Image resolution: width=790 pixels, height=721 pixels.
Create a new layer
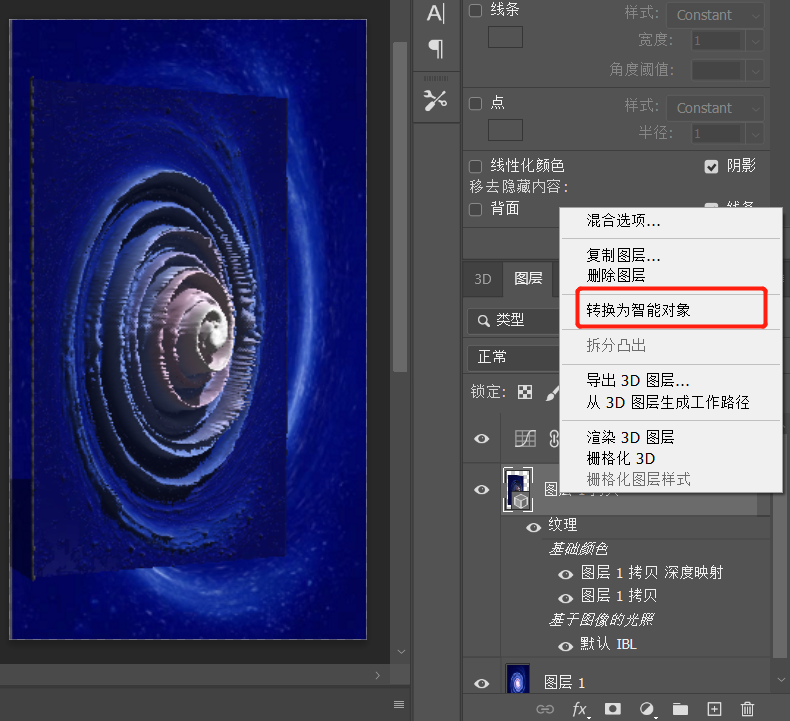click(714, 709)
